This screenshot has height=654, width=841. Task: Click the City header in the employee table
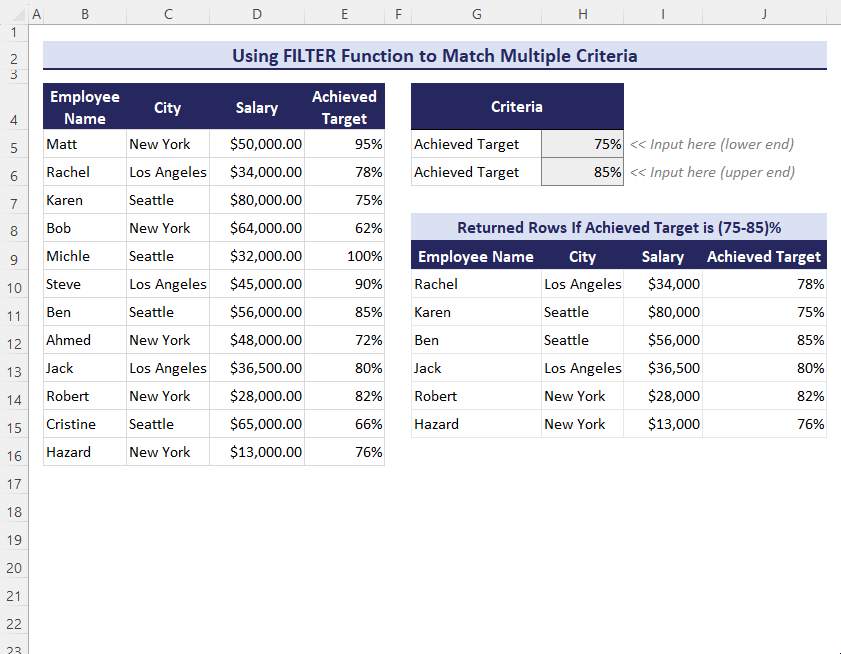tap(167, 106)
